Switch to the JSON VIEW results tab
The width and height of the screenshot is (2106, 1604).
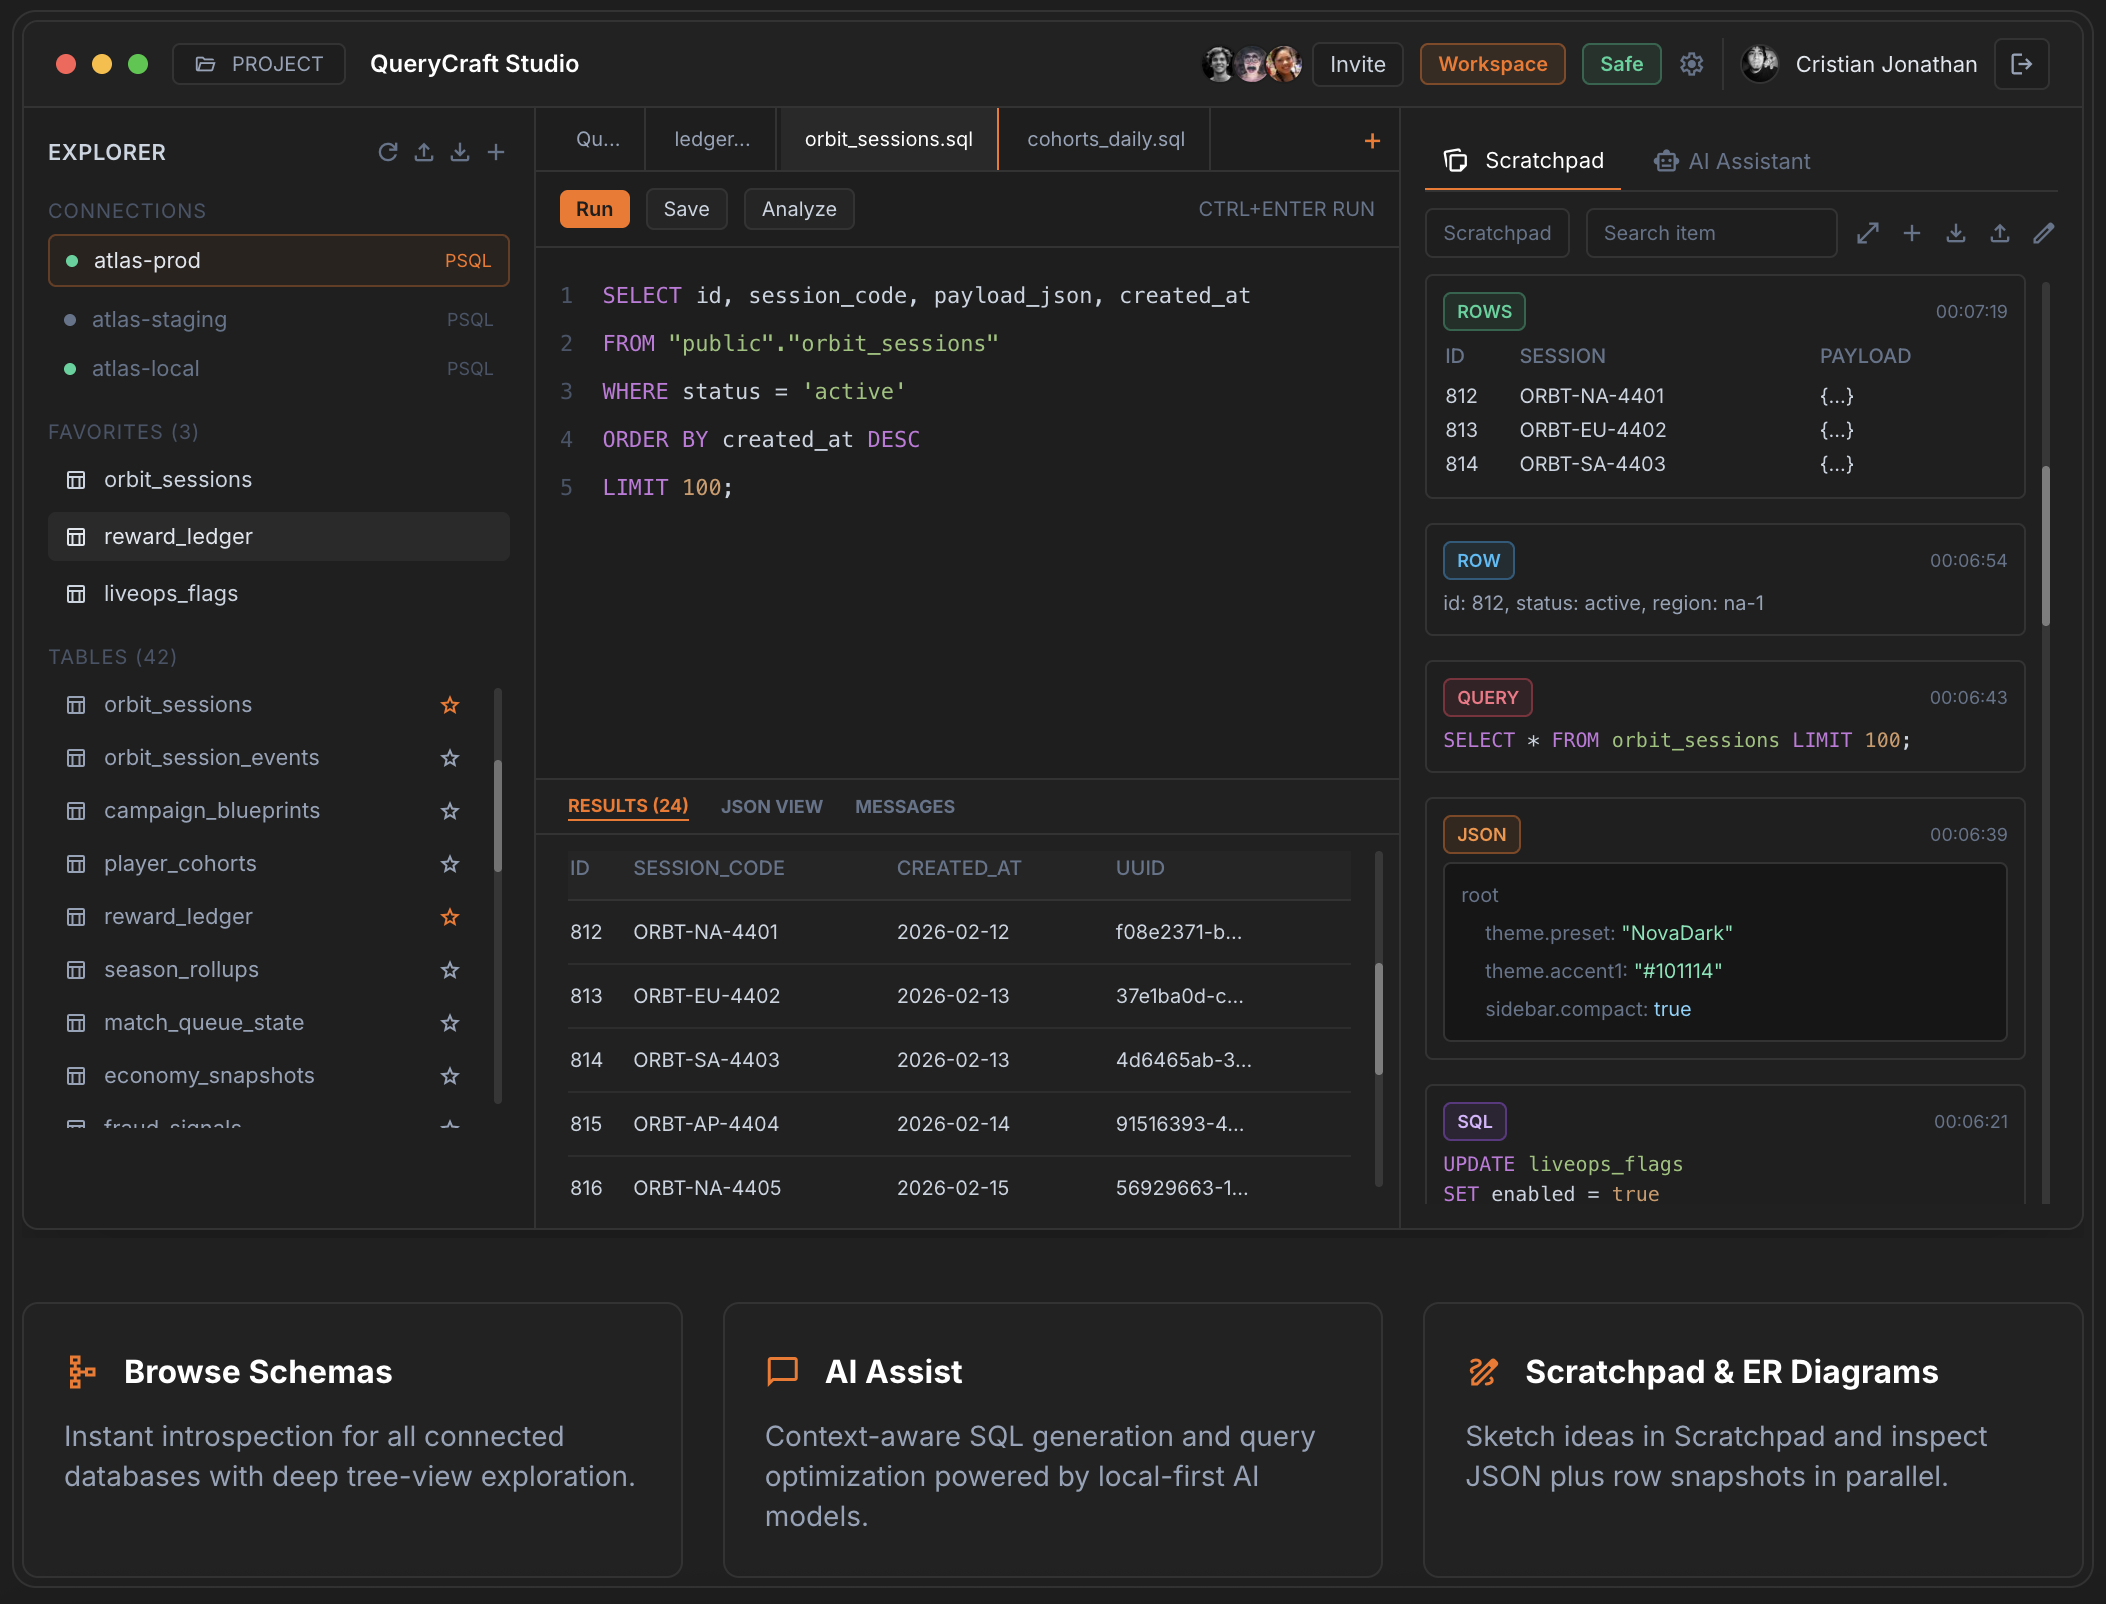click(x=771, y=806)
